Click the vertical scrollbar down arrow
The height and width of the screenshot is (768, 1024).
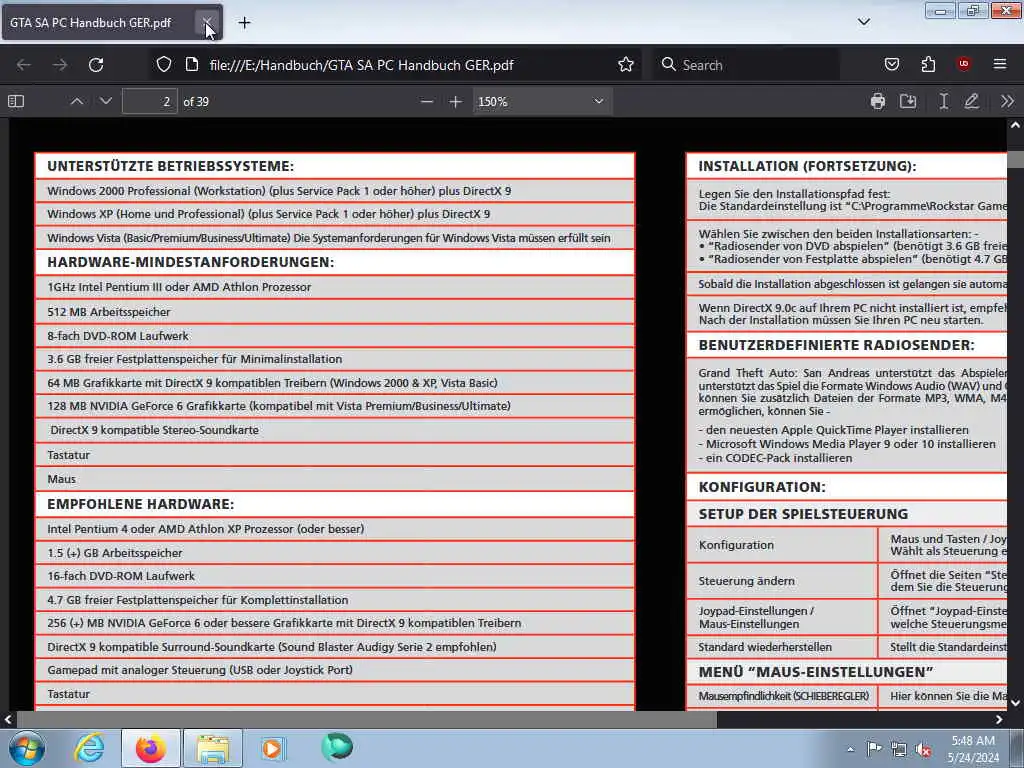[x=1015, y=703]
